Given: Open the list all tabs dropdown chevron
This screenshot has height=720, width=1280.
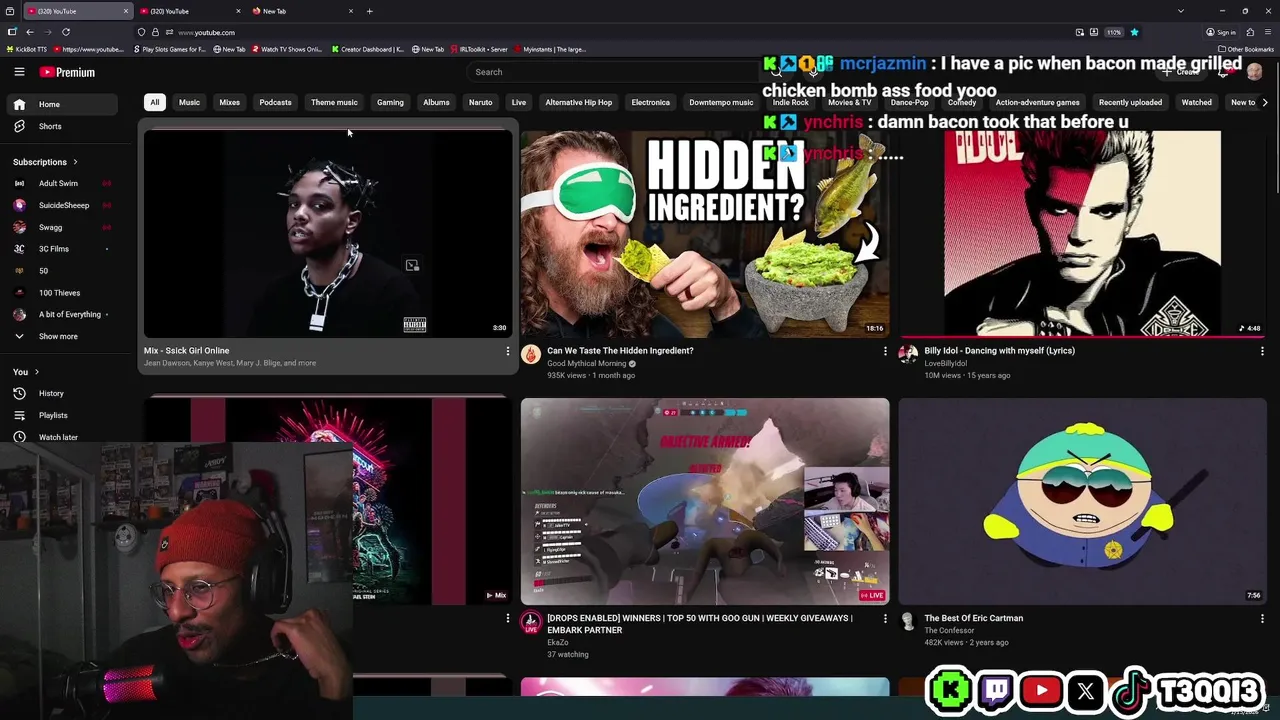Looking at the screenshot, I should [x=1180, y=11].
